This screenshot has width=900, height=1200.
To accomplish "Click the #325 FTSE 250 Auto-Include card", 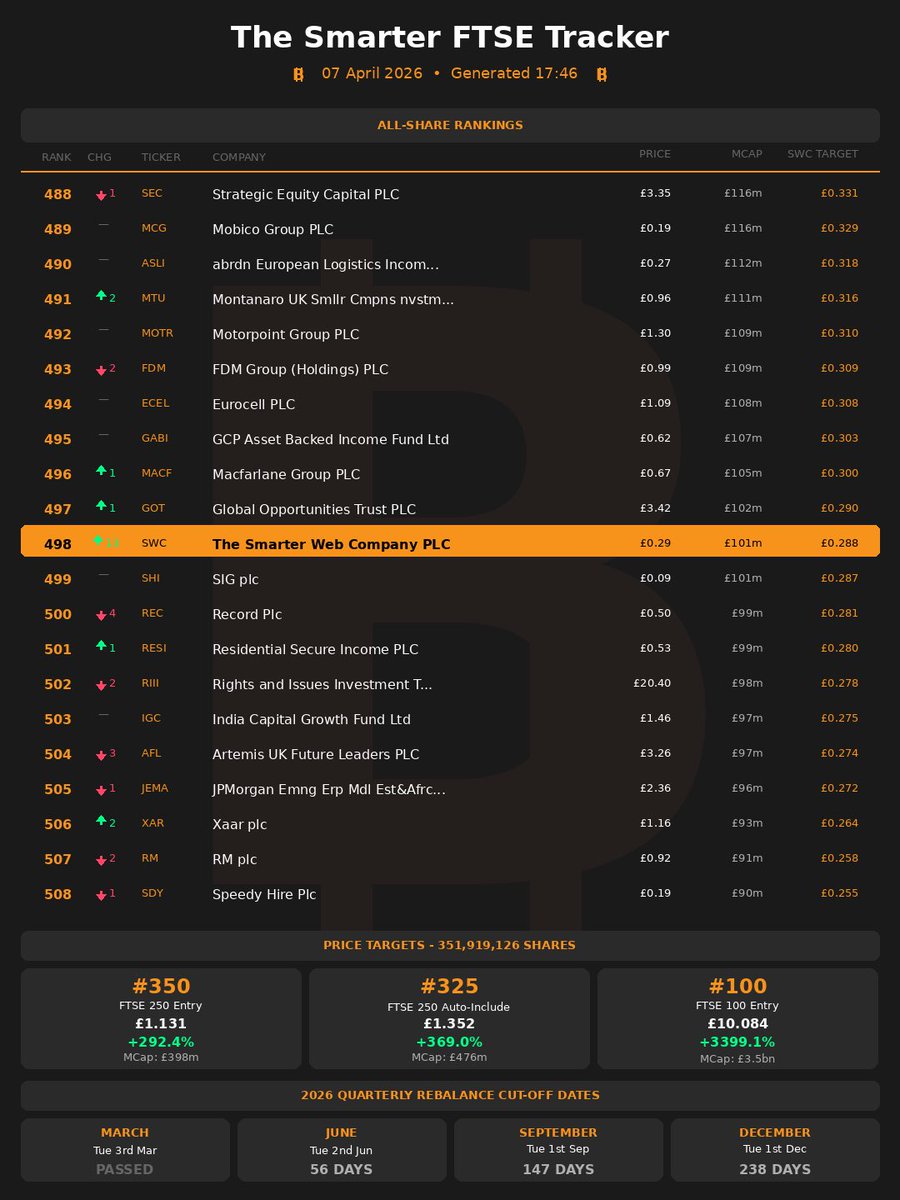I will tap(449, 1018).
